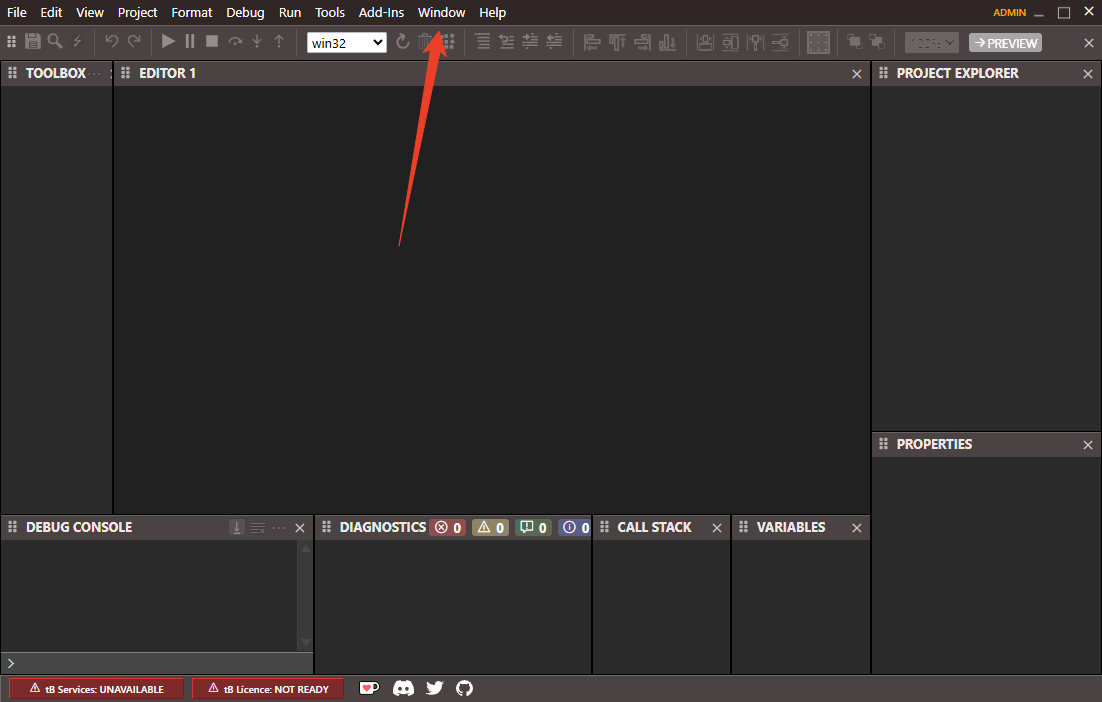Click the magnifier search icon in toolbar
The image size is (1102, 702).
pyautogui.click(x=55, y=42)
